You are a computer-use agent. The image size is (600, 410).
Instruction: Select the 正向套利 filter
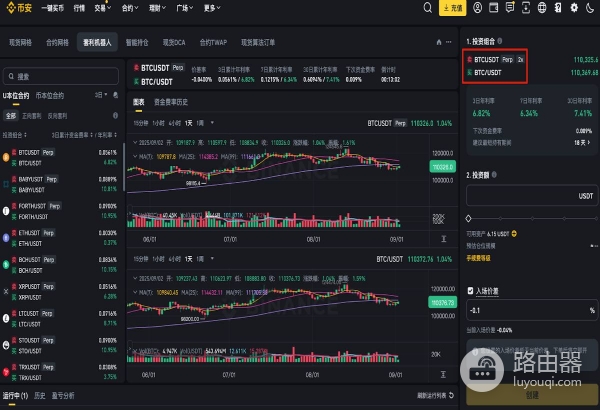(x=31, y=116)
